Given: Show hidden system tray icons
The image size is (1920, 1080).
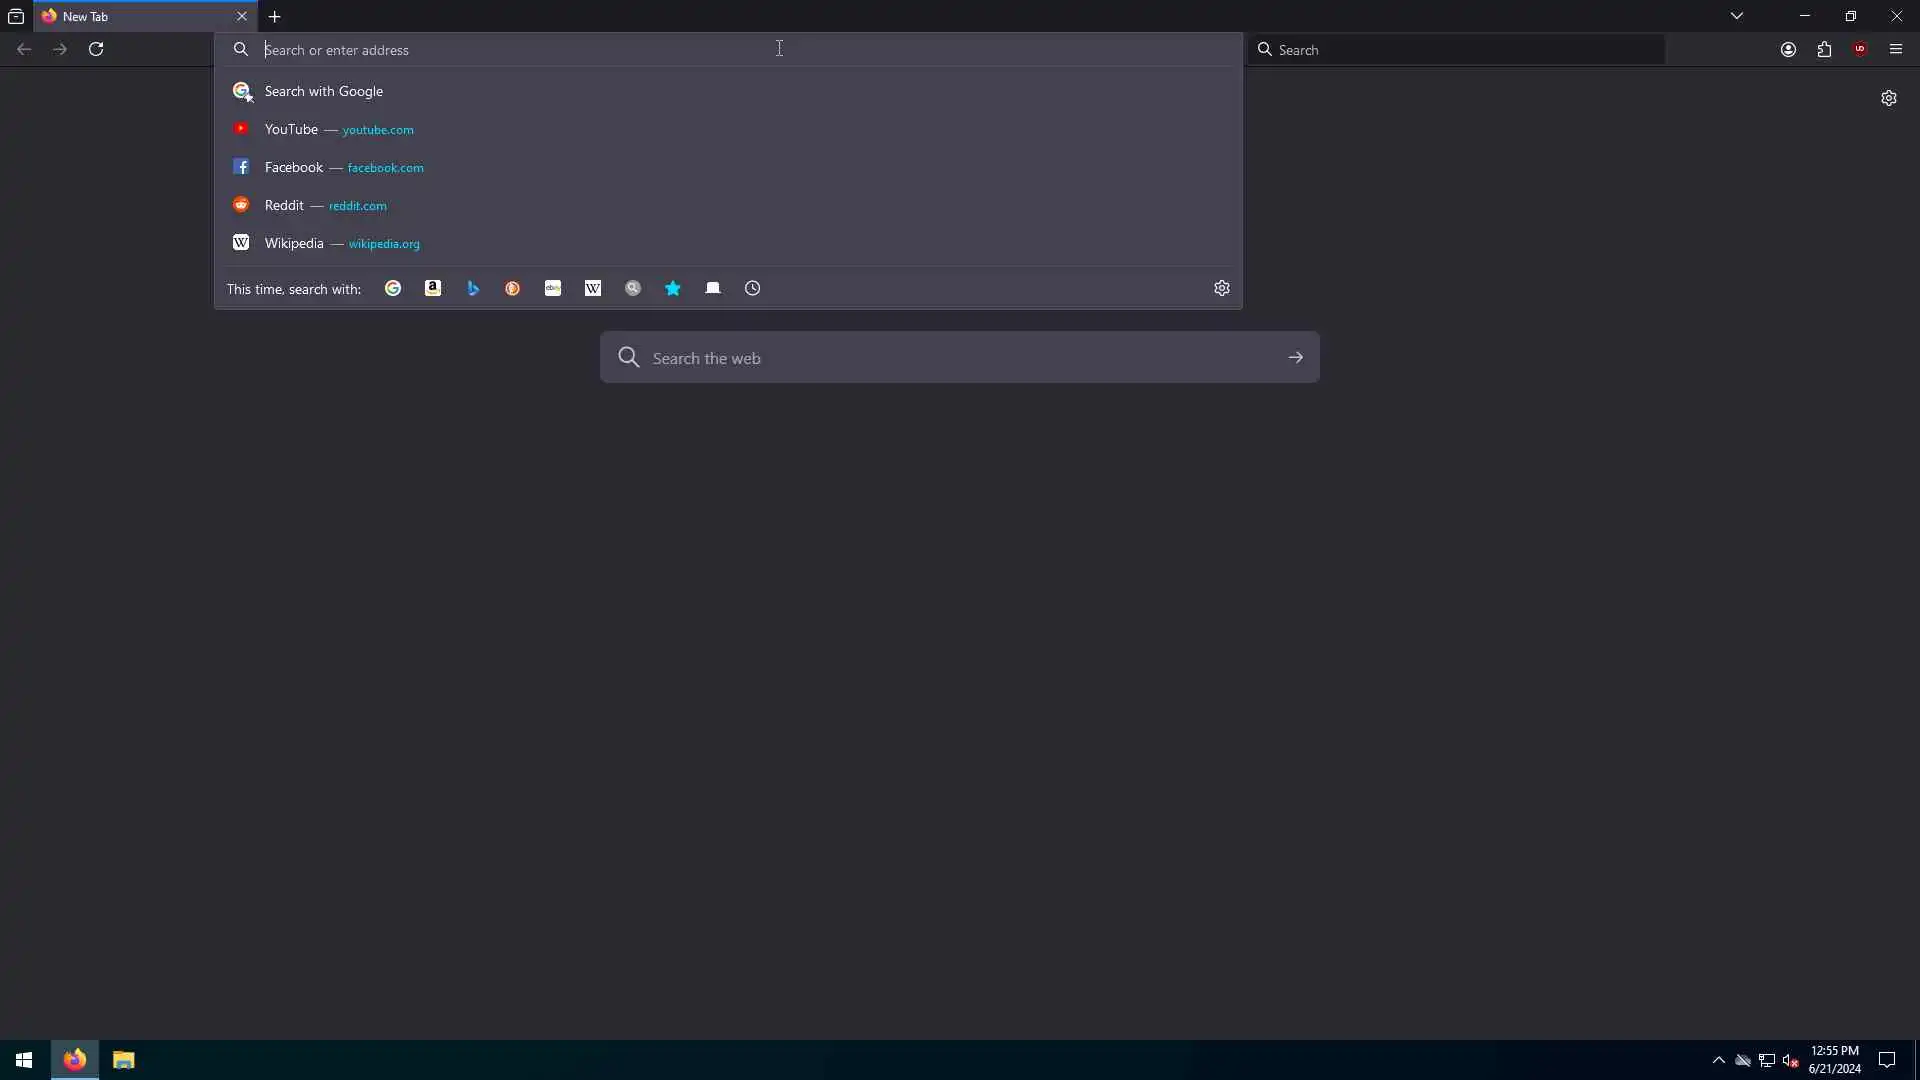Looking at the screenshot, I should coord(1718,1060).
